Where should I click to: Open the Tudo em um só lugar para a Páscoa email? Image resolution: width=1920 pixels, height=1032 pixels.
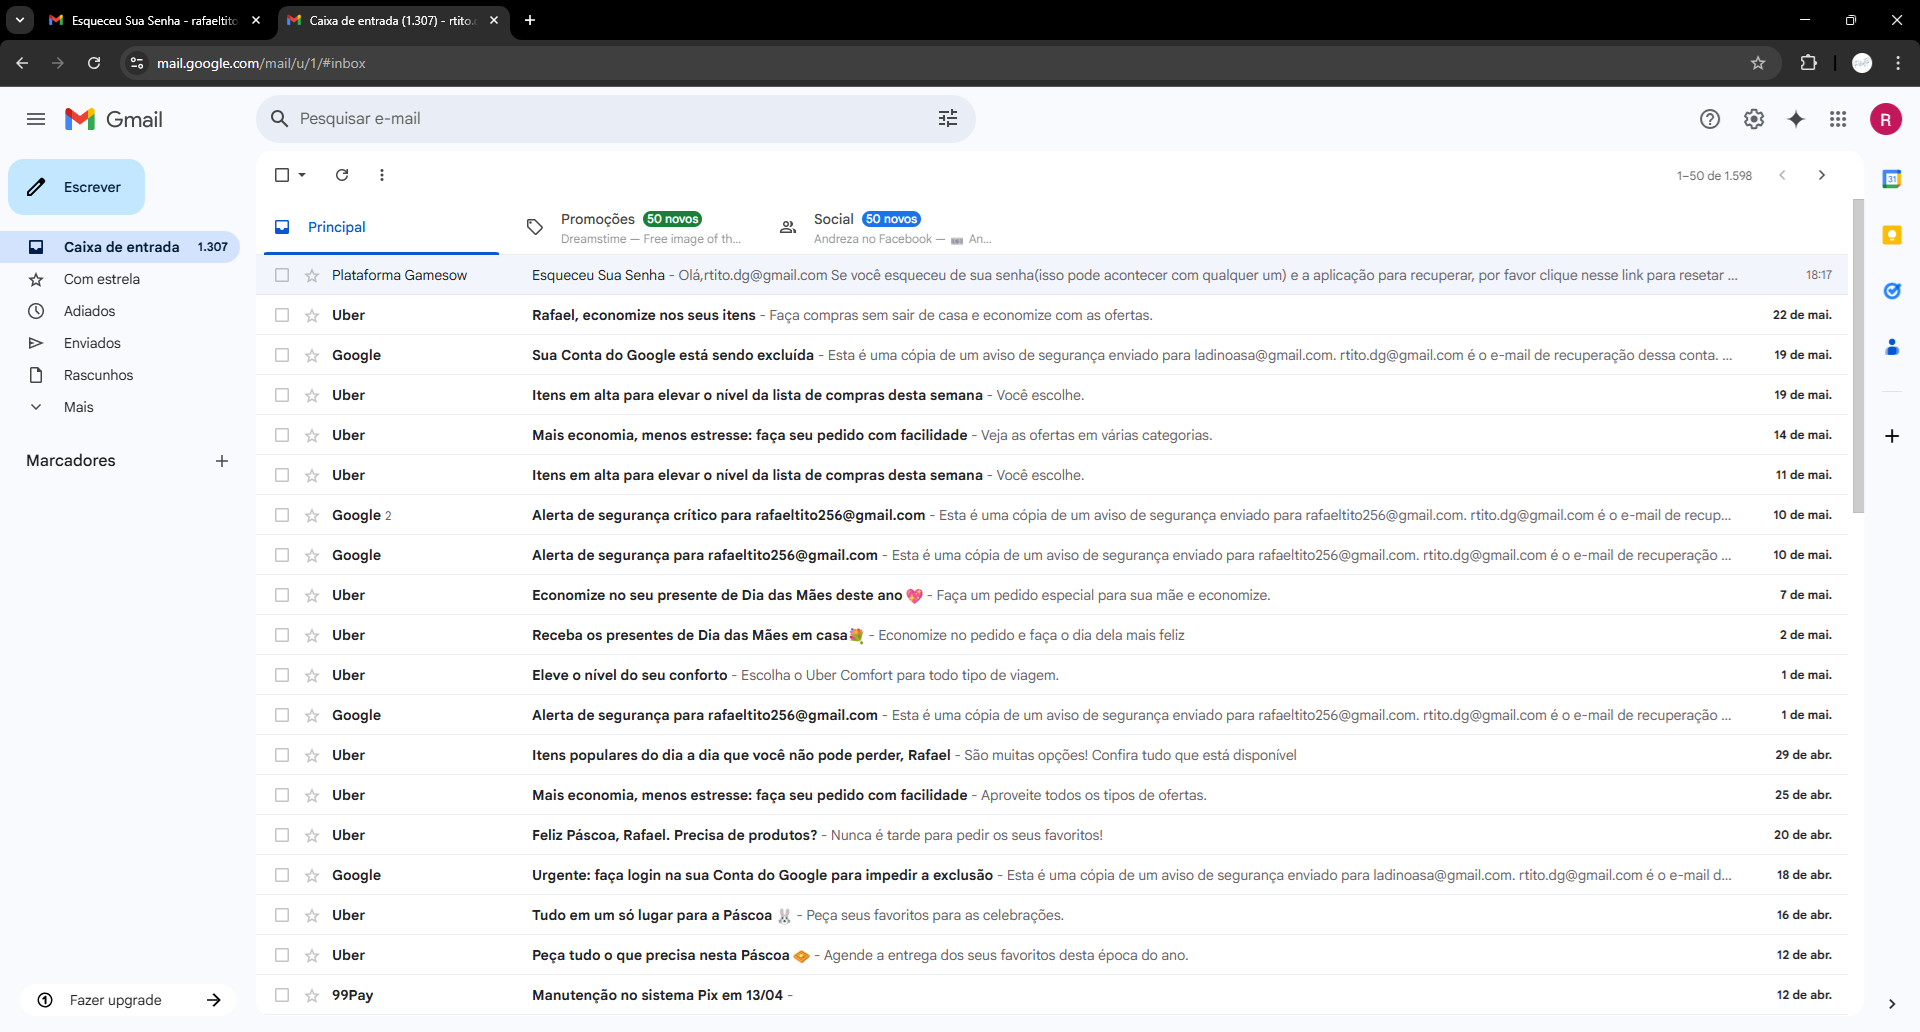coord(1052,915)
